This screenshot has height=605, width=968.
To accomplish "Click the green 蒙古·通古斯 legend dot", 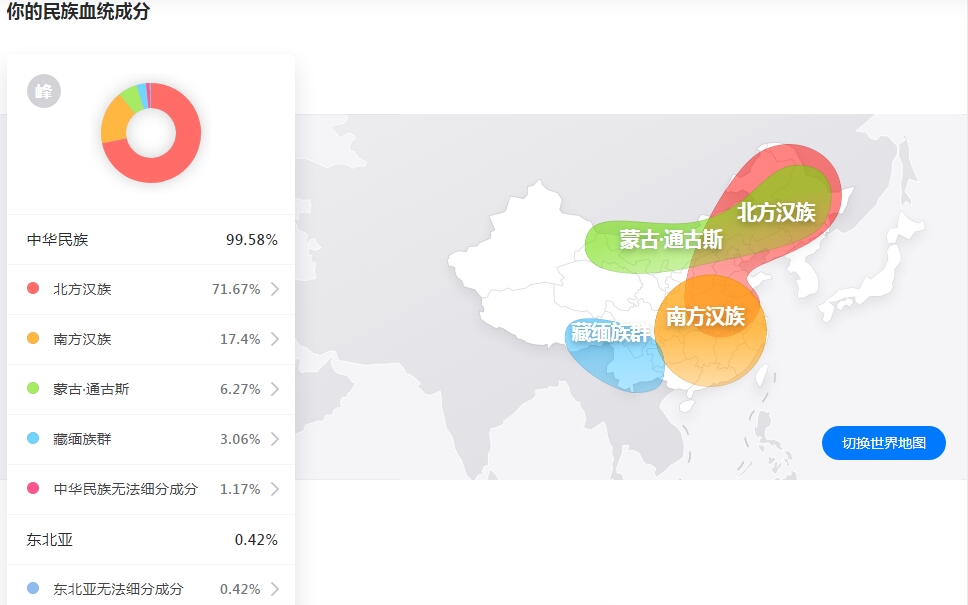I will (x=33, y=389).
